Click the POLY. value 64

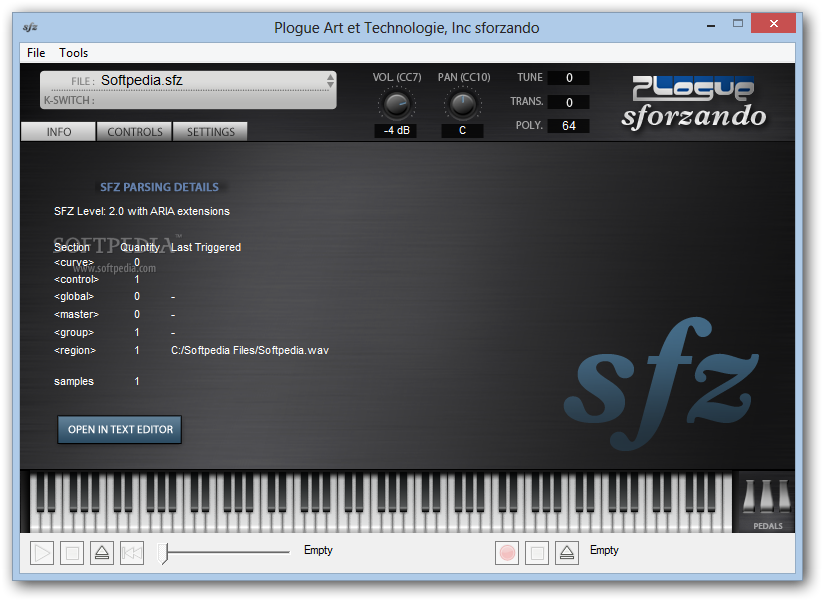tap(569, 126)
